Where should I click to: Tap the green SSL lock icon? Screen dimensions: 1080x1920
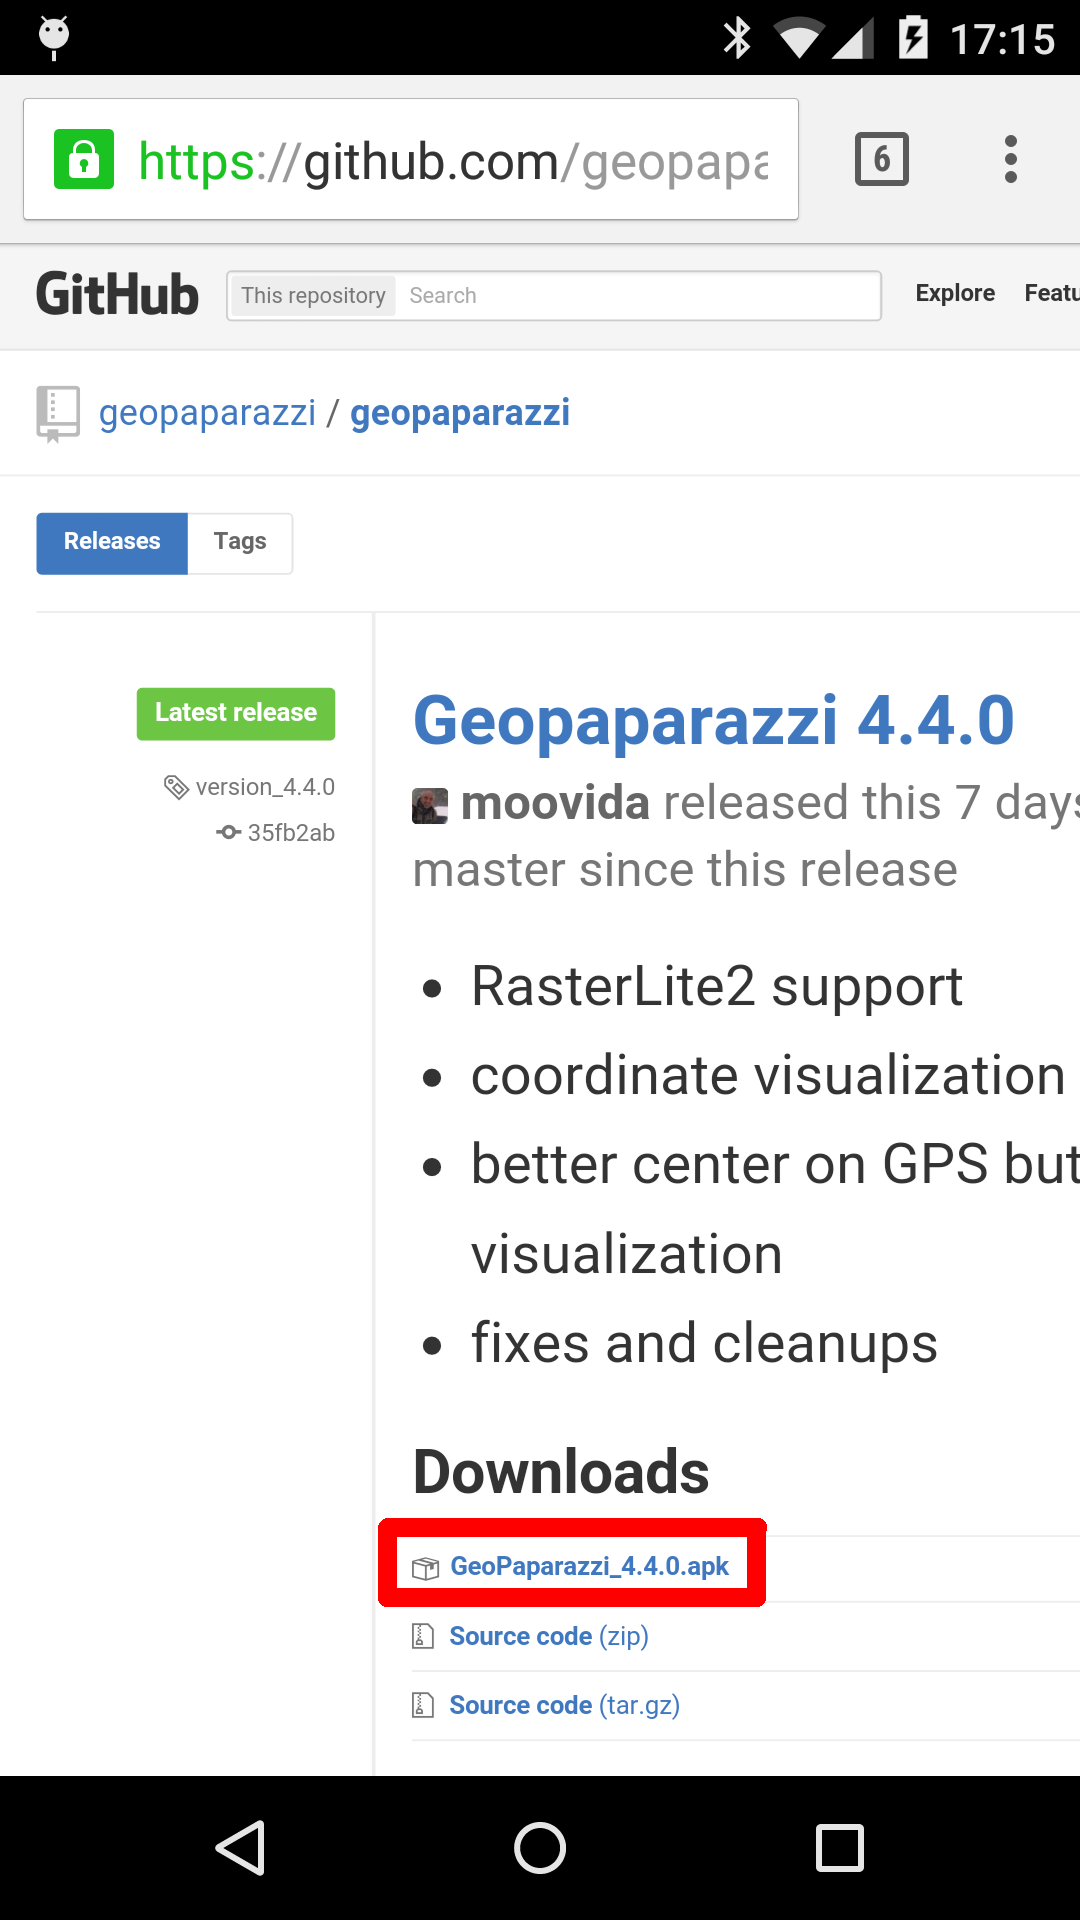pyautogui.click(x=84, y=159)
